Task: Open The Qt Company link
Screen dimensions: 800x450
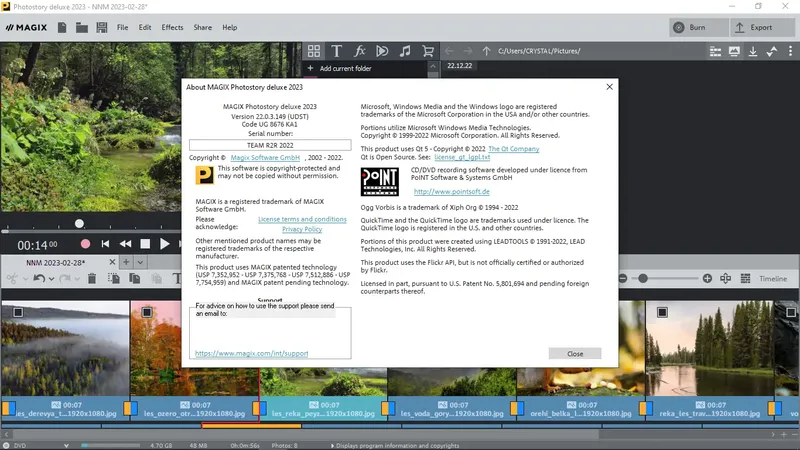Action: point(514,149)
